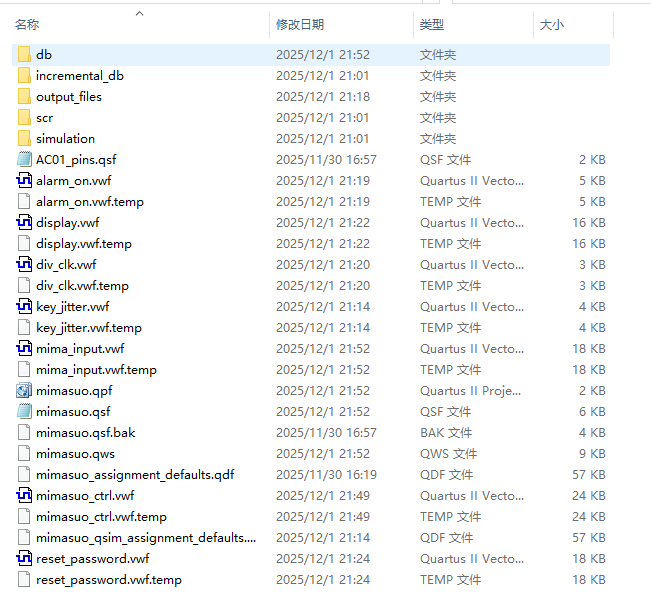The width and height of the screenshot is (651, 614).
Task: Click the alarm_on.vwf.temp file icon
Action: tap(24, 201)
